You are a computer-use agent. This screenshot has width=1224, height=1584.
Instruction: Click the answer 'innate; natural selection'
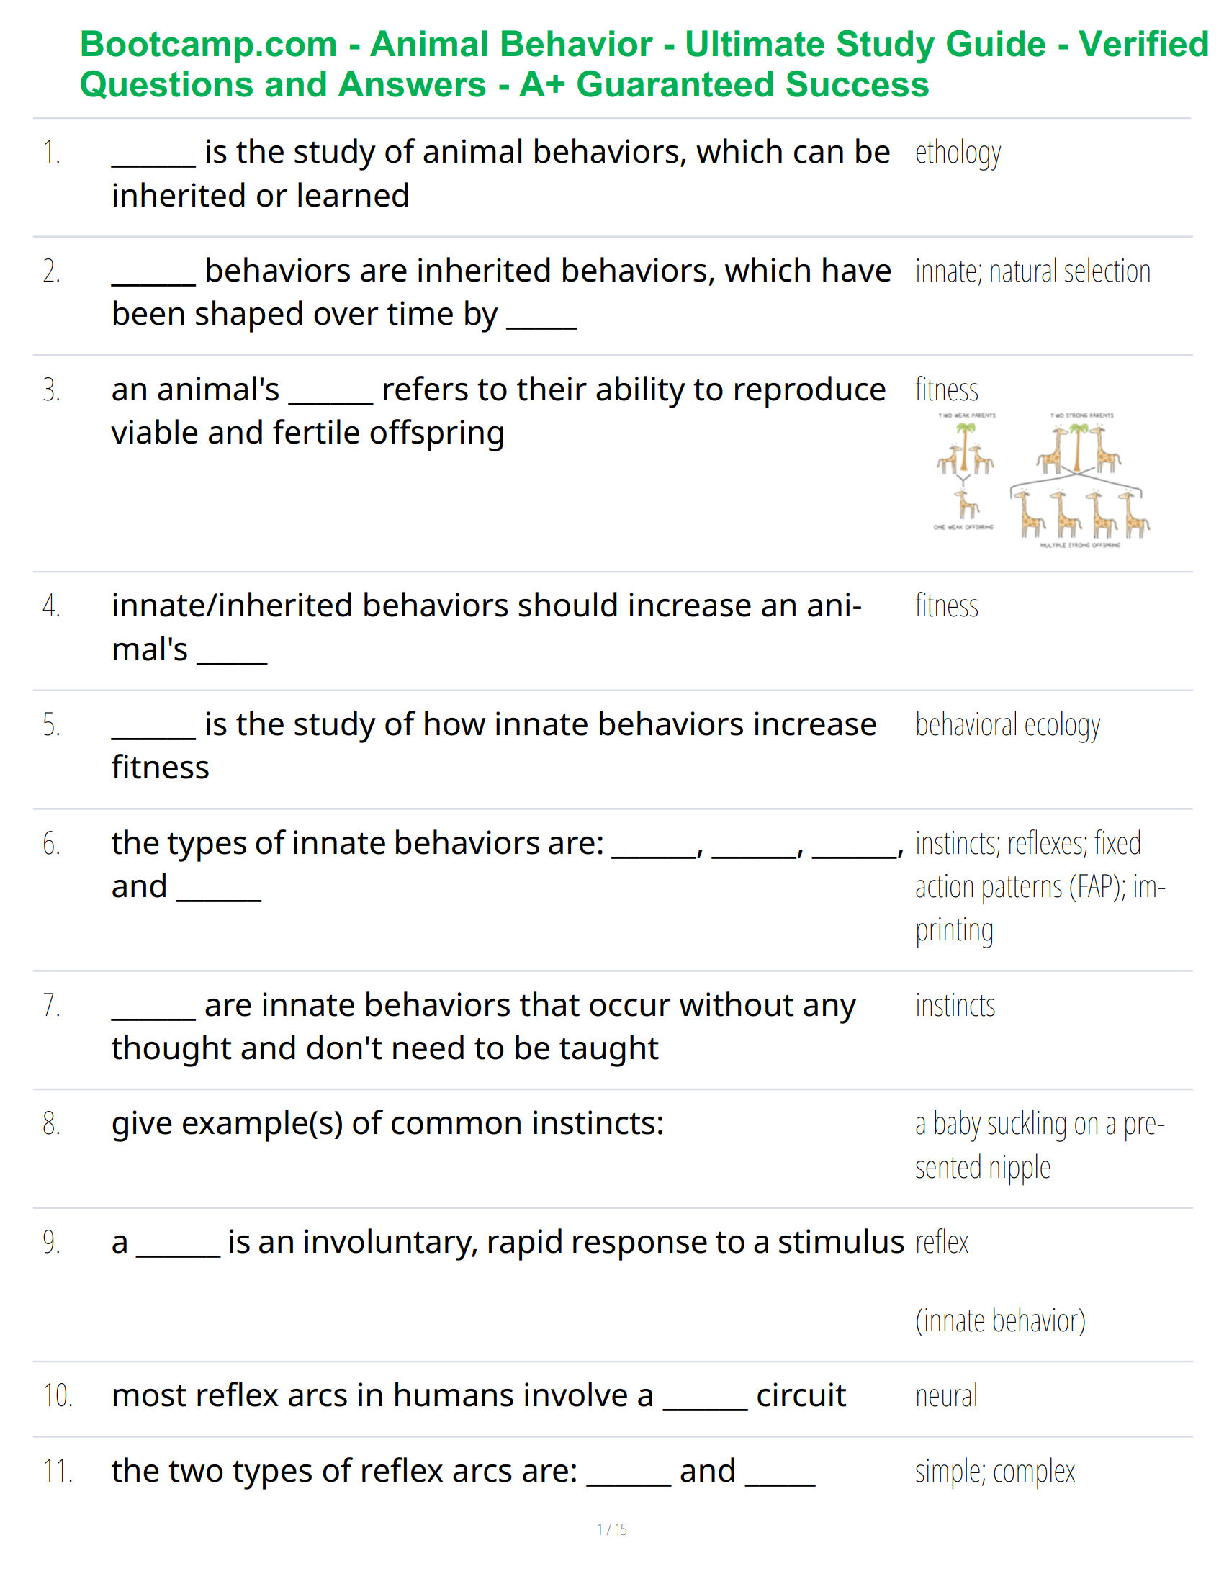tap(1032, 271)
